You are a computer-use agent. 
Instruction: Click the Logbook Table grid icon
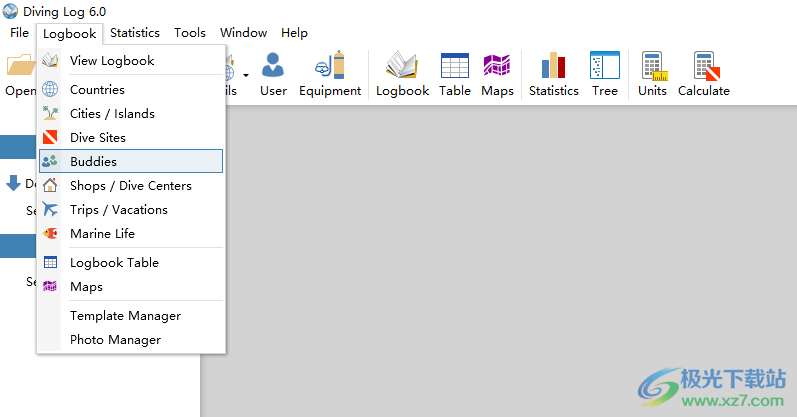pos(50,262)
